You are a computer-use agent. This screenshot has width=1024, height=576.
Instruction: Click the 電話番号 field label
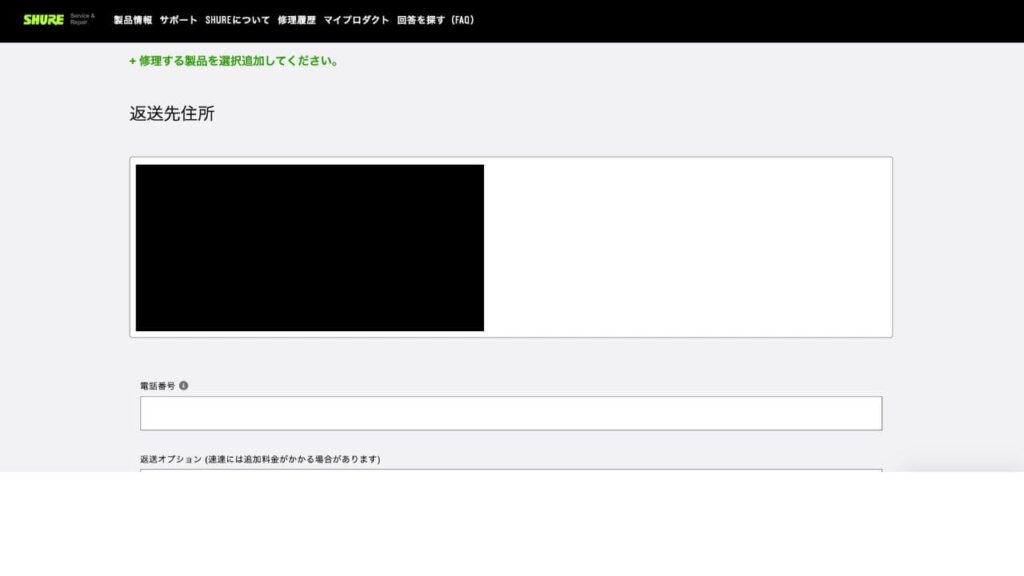pyautogui.click(x=157, y=385)
